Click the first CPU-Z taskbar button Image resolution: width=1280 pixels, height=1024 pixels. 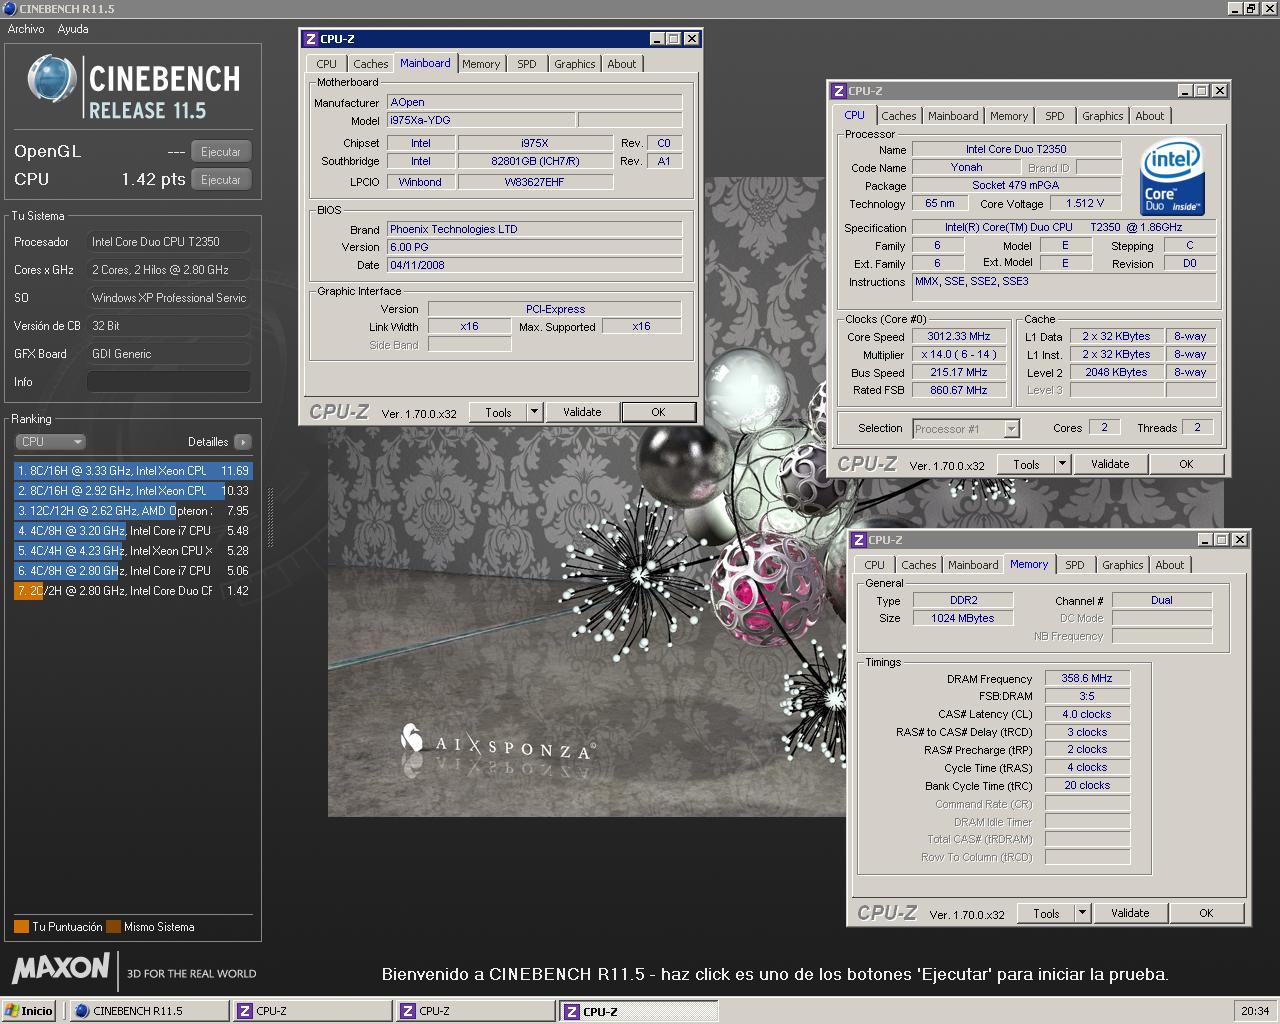313,1011
